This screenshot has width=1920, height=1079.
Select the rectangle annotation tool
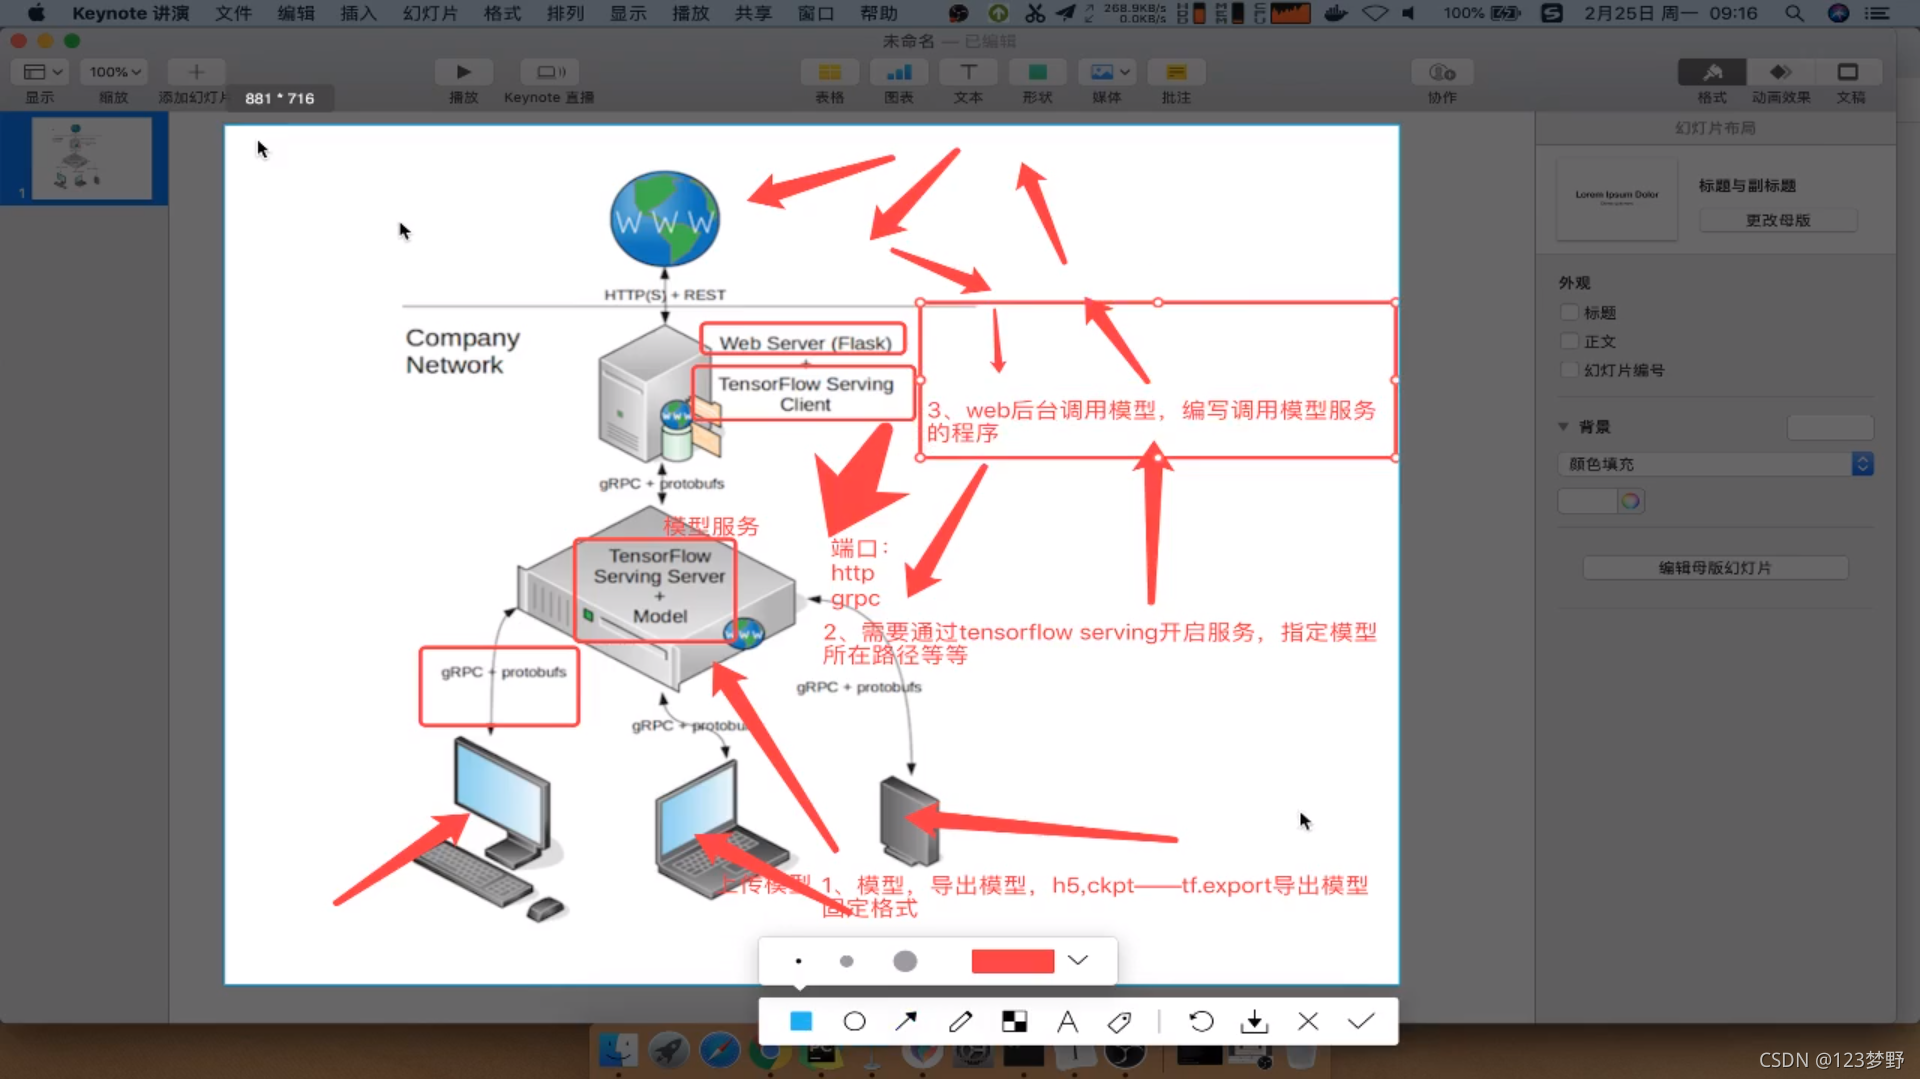coord(801,1021)
